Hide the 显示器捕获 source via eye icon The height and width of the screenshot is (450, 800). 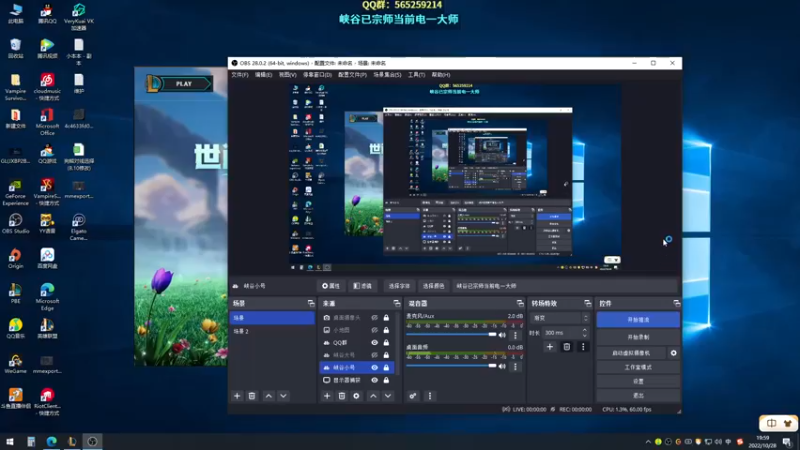pos(374,380)
